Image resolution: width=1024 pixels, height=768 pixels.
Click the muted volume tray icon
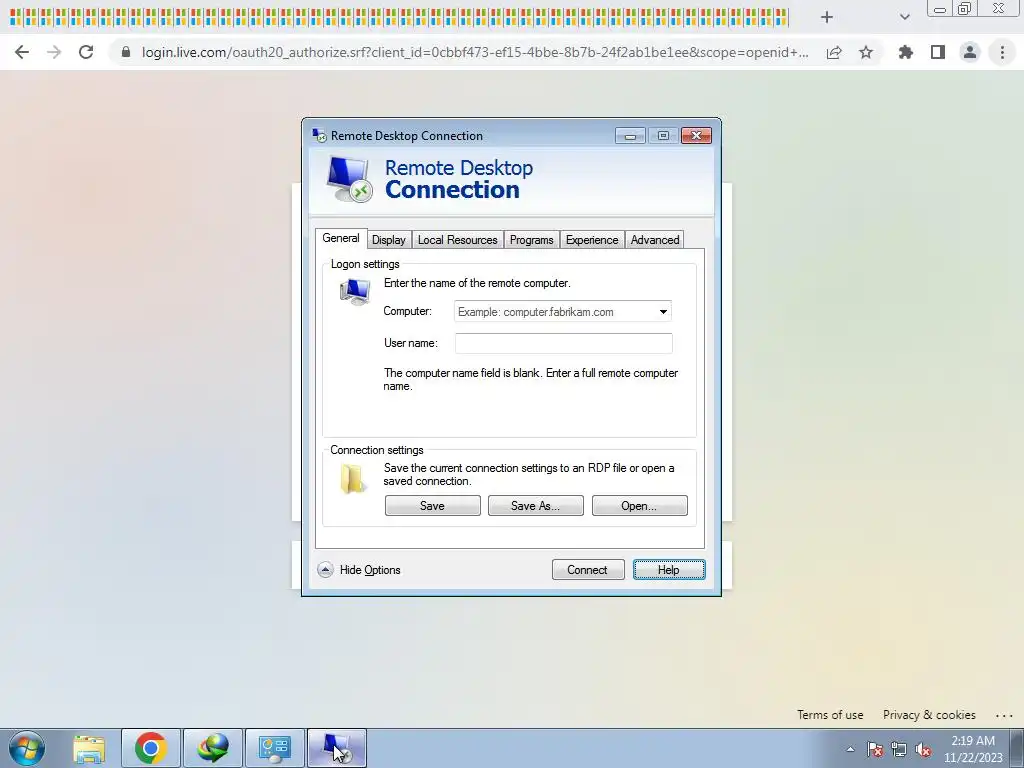[x=923, y=749]
